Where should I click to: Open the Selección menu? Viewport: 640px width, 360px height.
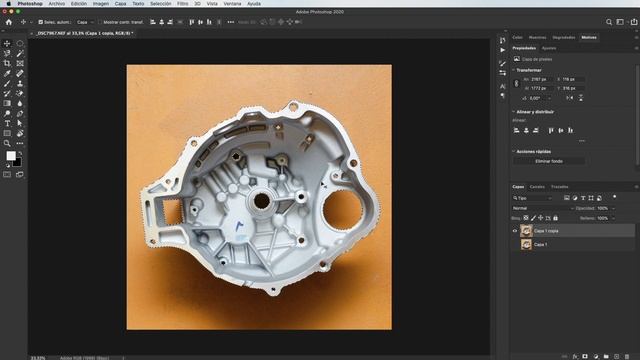click(x=160, y=4)
